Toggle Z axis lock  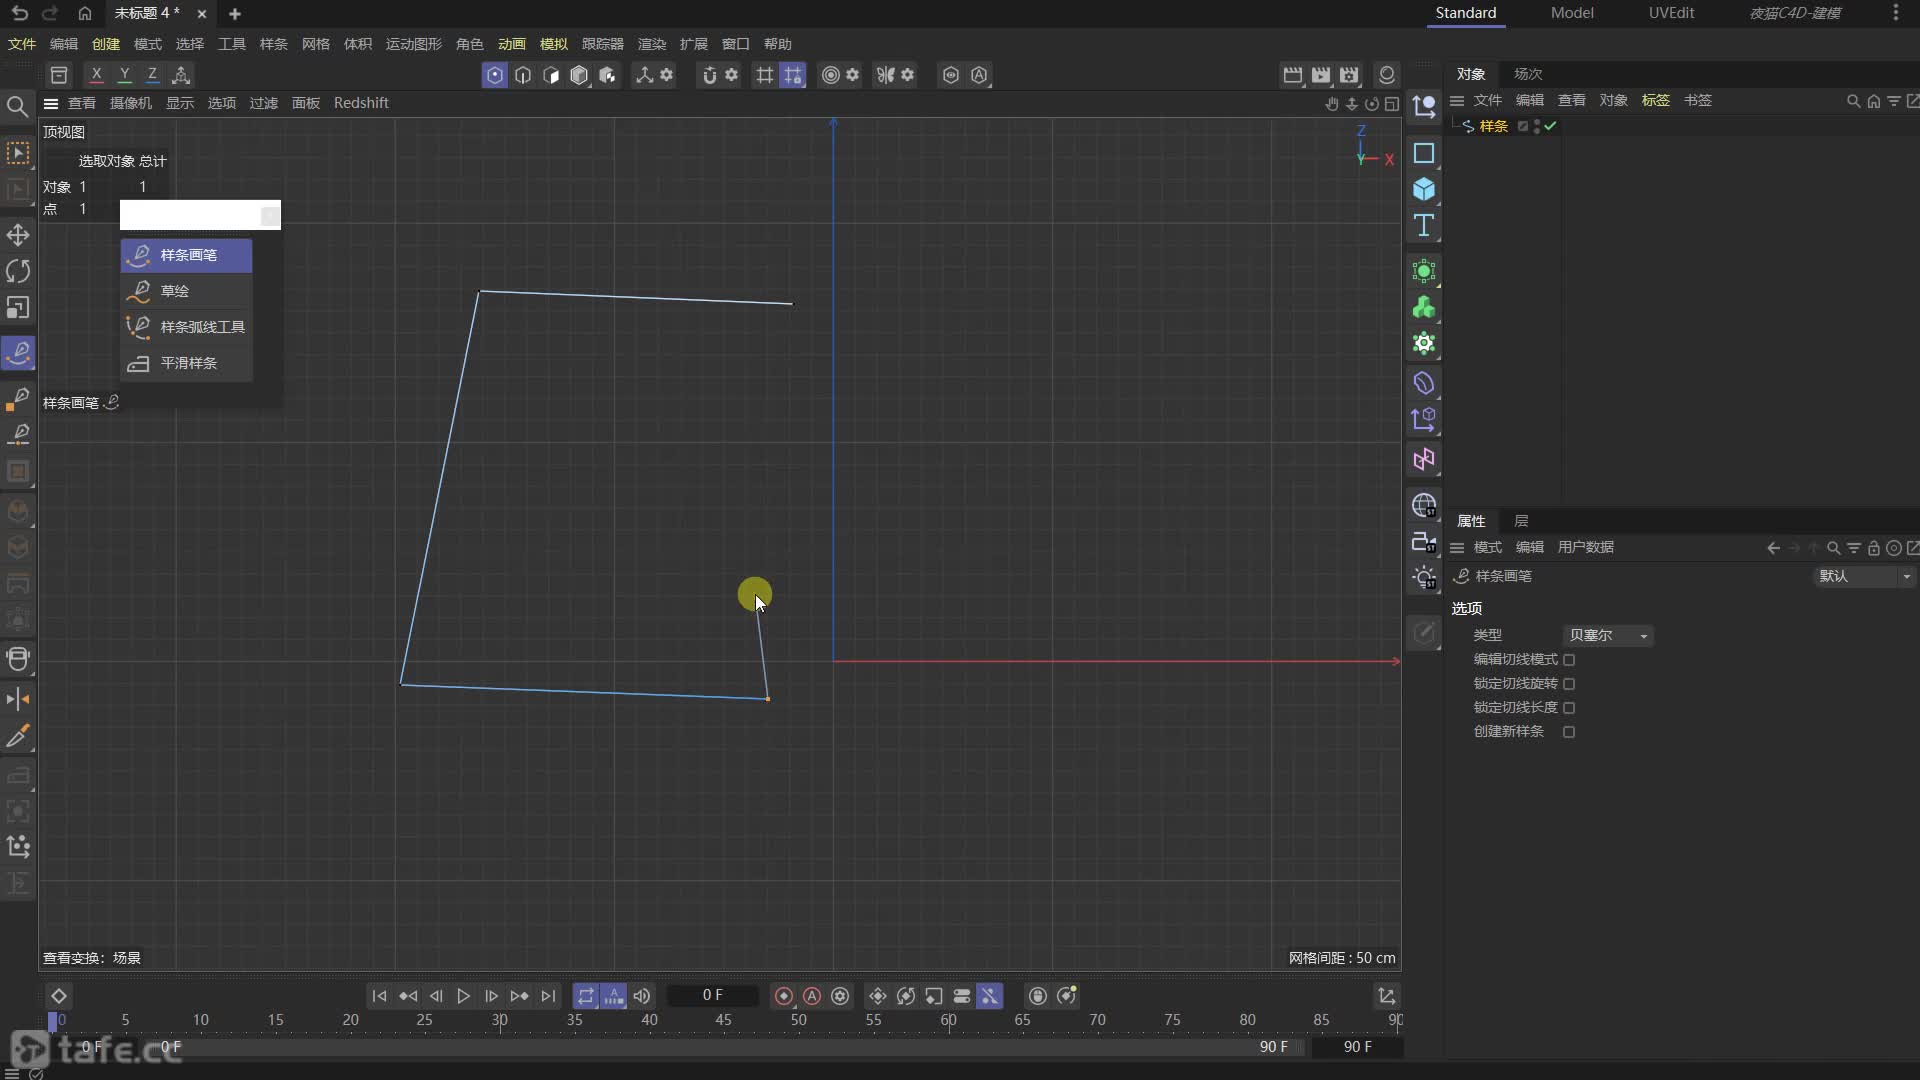[x=152, y=75]
